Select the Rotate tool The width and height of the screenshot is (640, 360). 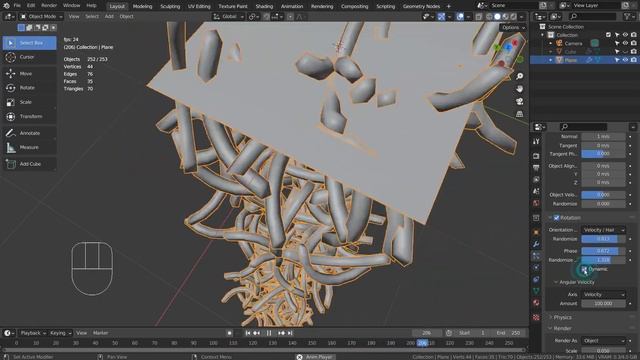29,88
